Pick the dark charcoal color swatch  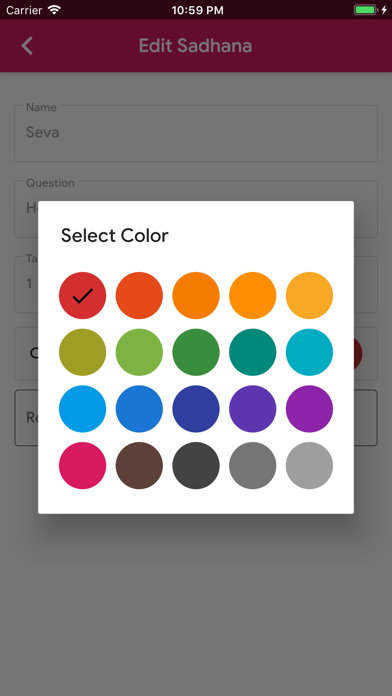pos(196,466)
